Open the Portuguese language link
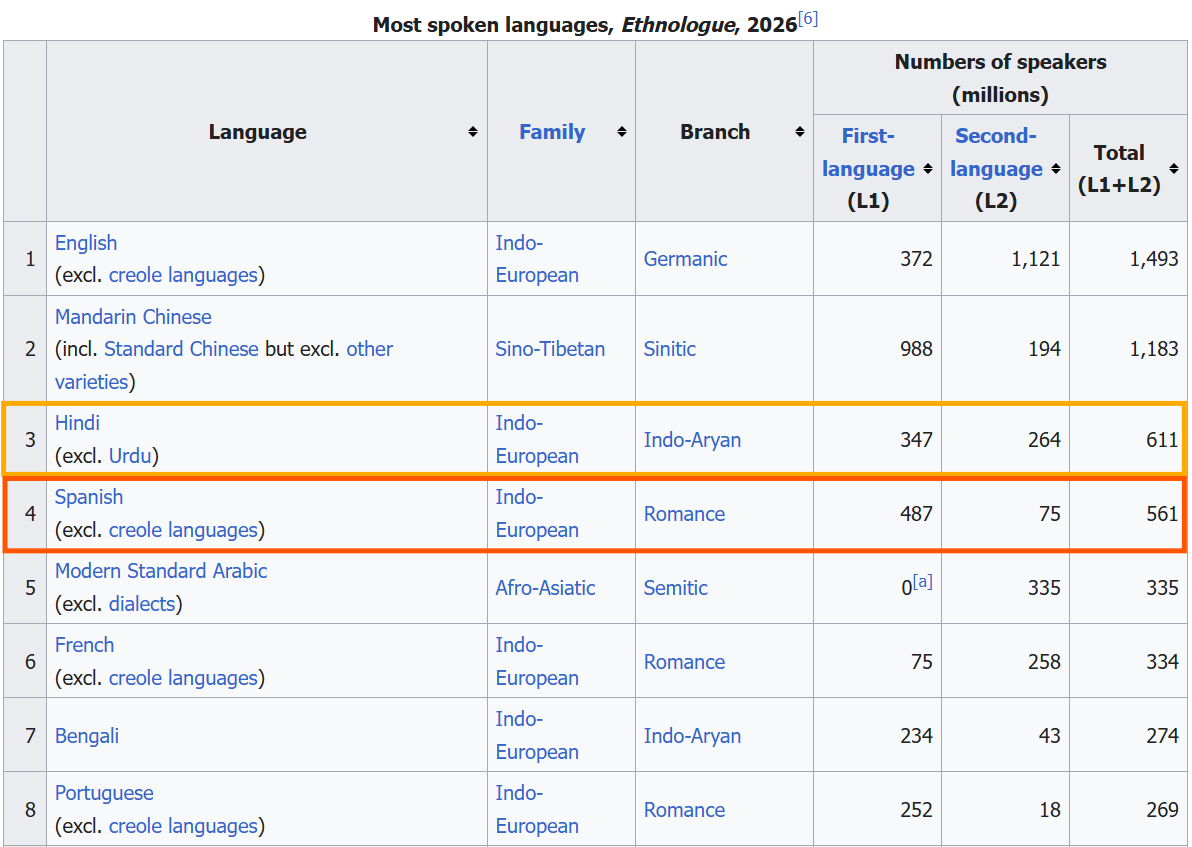This screenshot has width=1192, height=847. (104, 793)
